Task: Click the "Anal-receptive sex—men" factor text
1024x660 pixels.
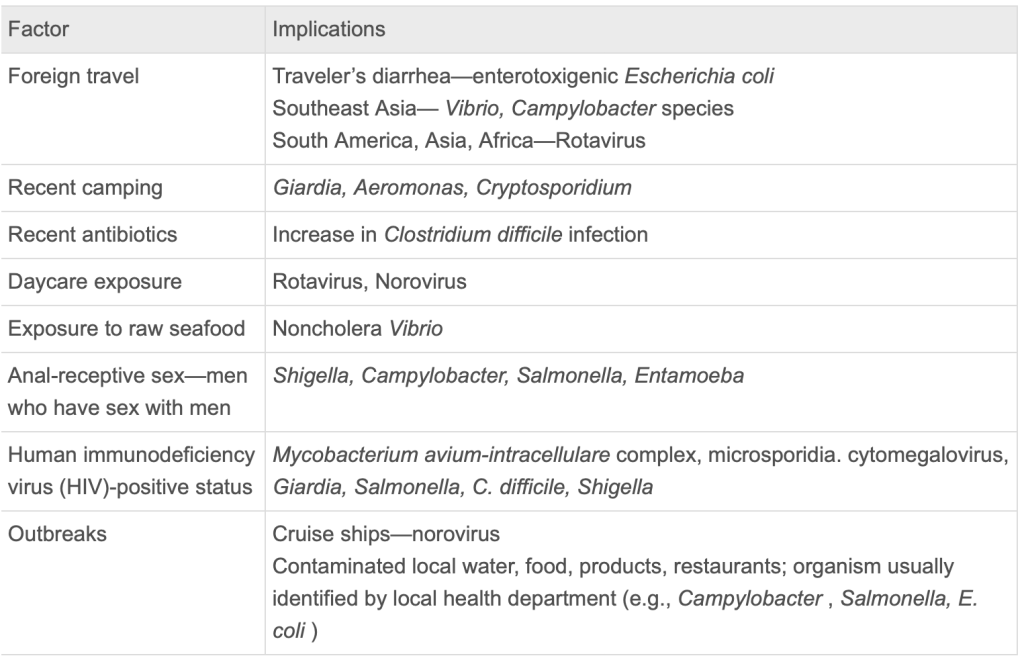Action: click(117, 376)
